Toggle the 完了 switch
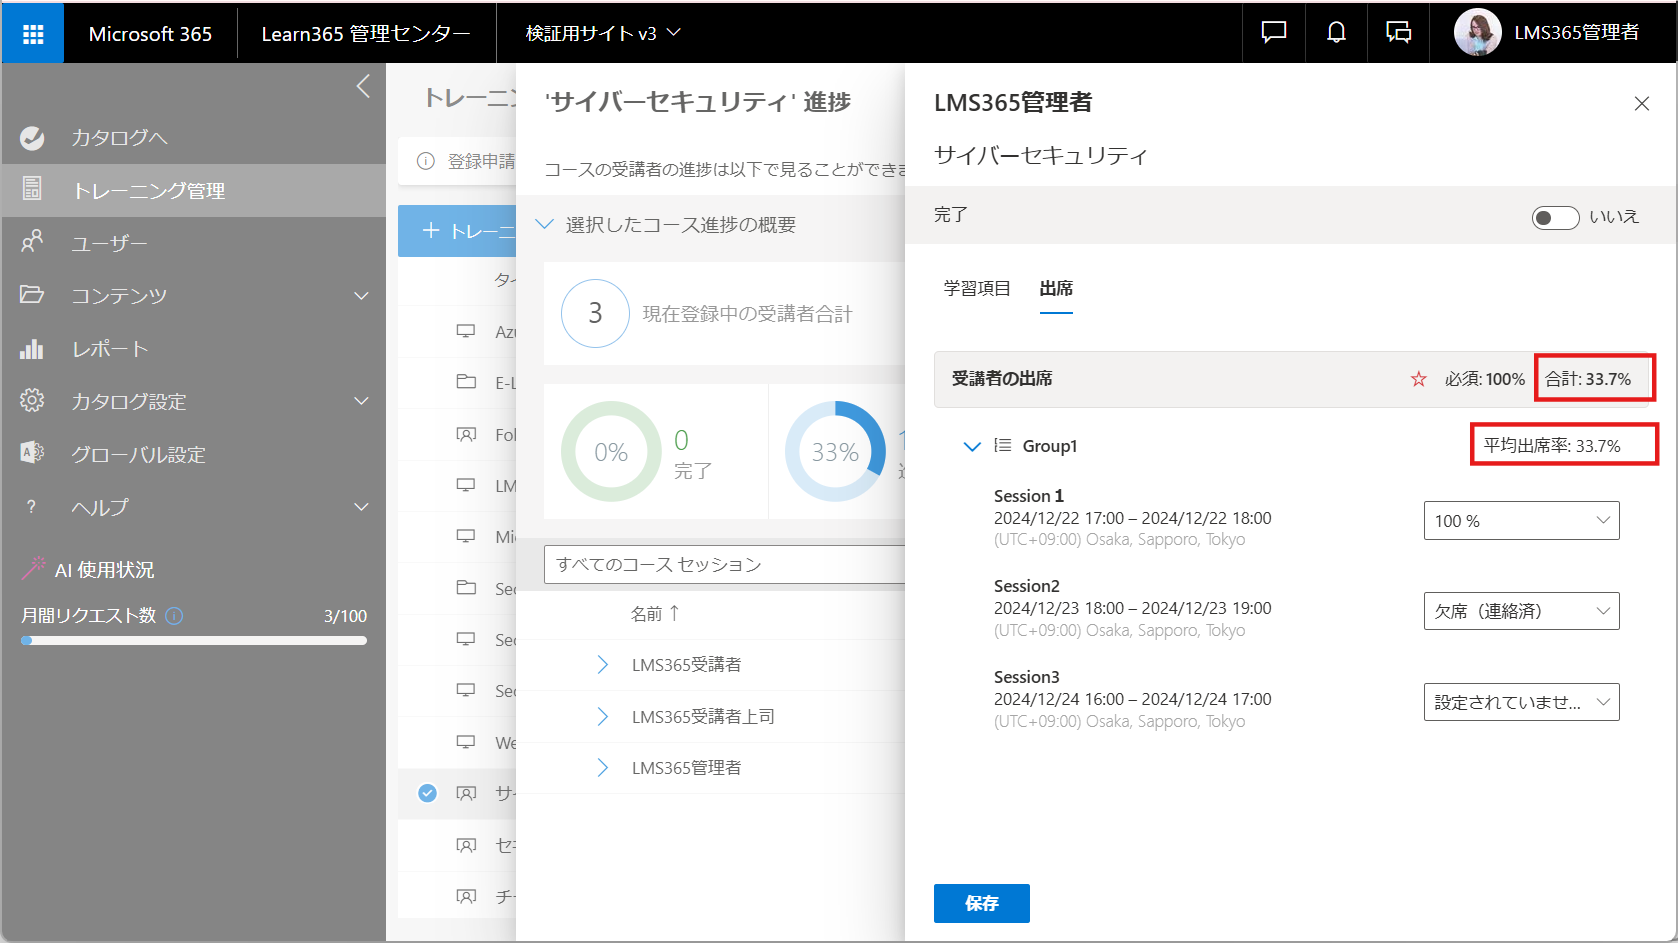 (x=1555, y=217)
